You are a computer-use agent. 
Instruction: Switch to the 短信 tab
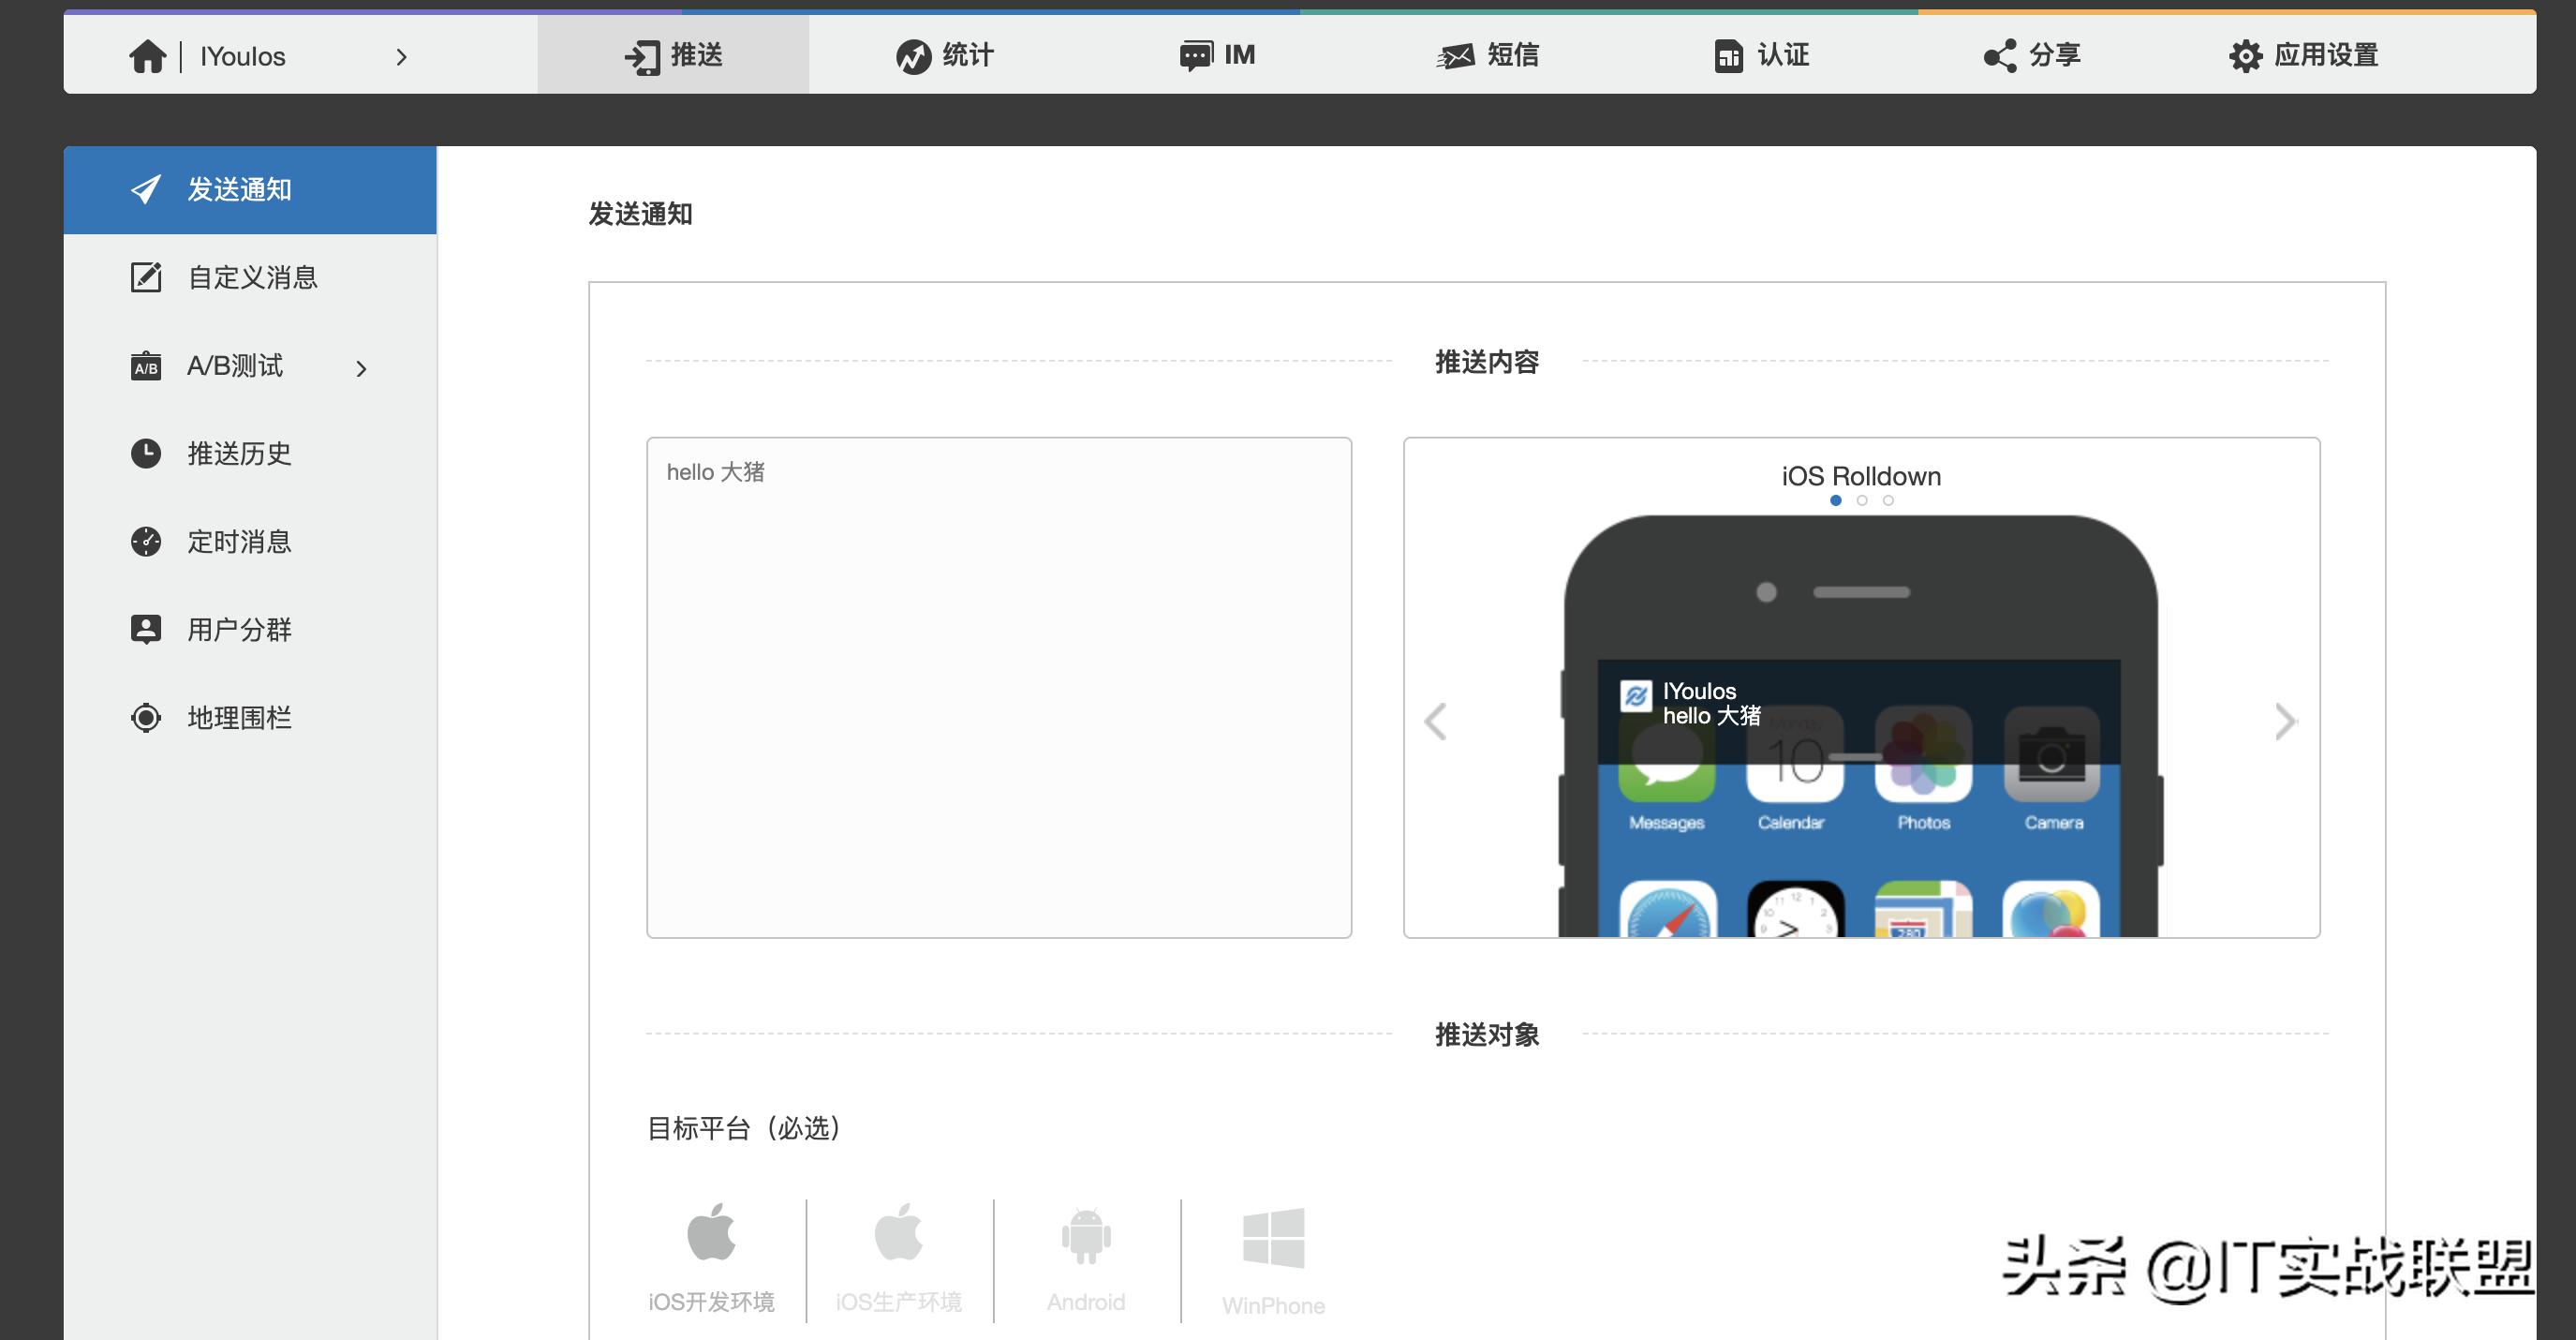pyautogui.click(x=1489, y=55)
